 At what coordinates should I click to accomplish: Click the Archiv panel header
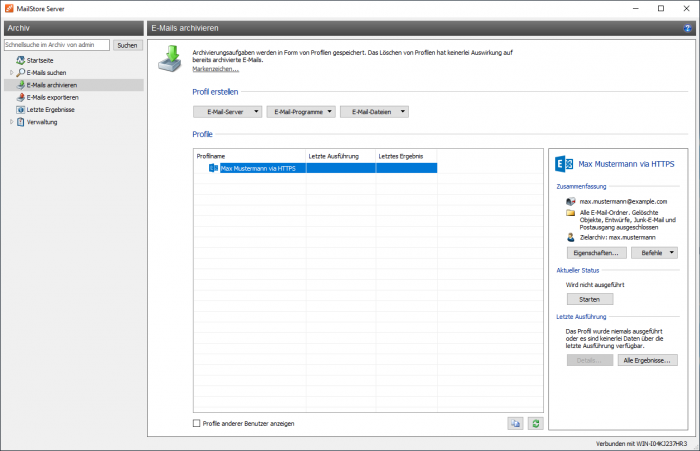(x=74, y=28)
